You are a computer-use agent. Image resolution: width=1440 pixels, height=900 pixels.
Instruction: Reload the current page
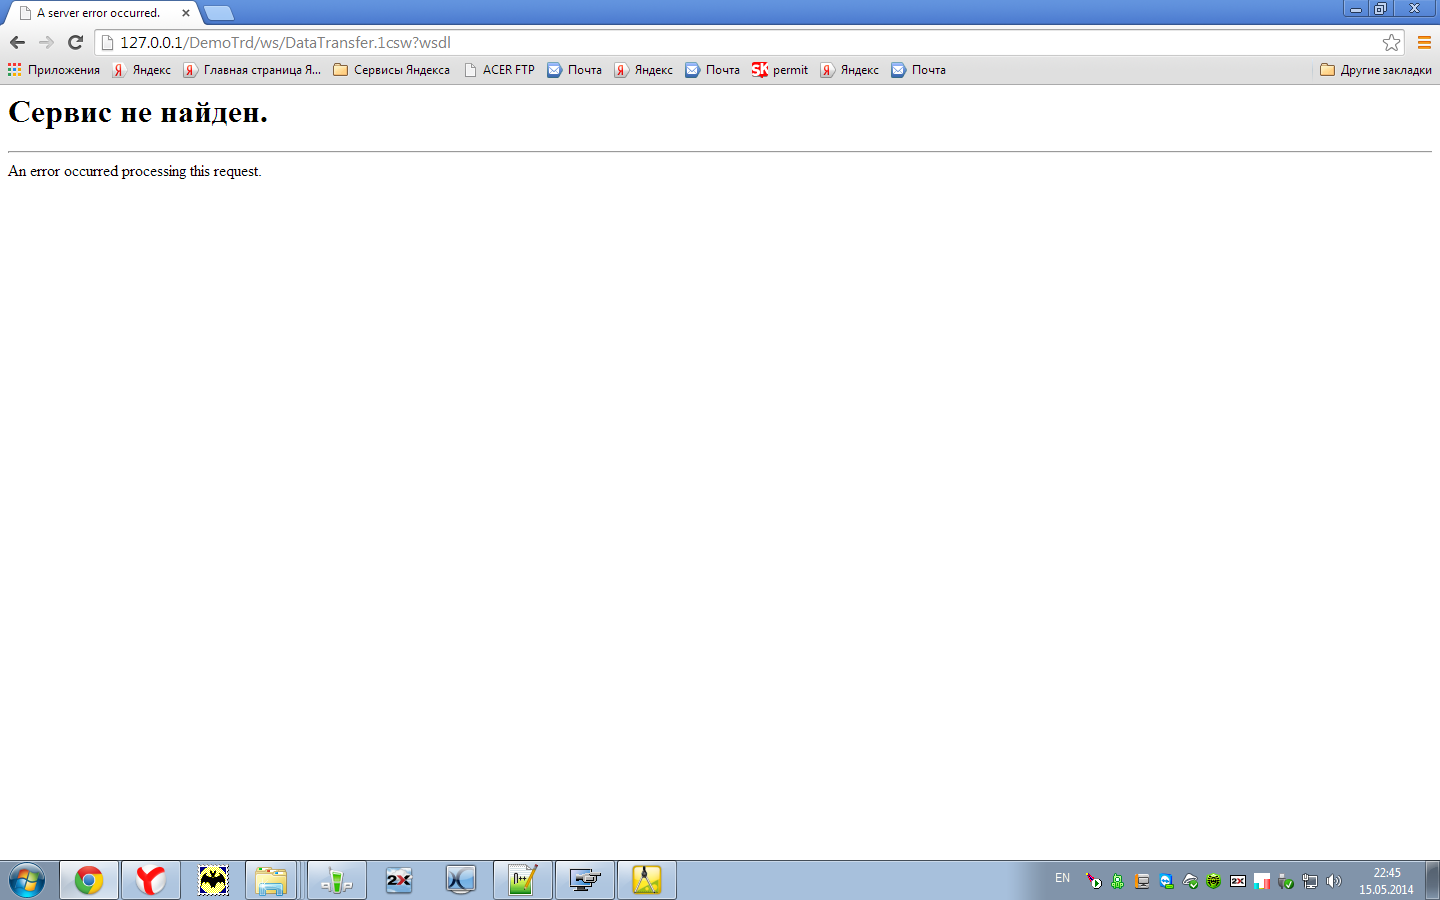coord(75,42)
